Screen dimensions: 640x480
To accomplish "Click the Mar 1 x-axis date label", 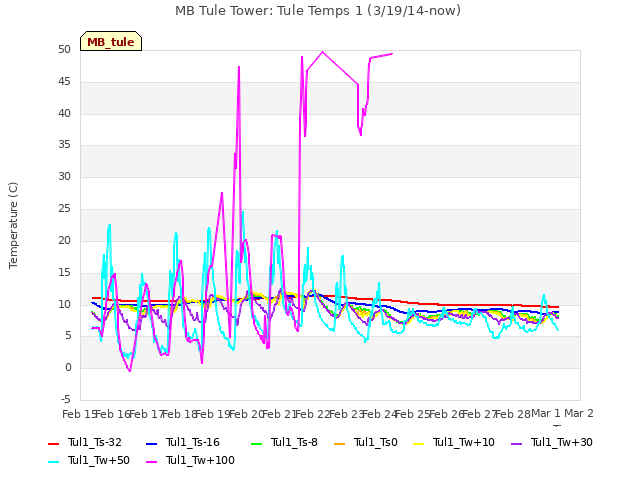I will 546,414.
